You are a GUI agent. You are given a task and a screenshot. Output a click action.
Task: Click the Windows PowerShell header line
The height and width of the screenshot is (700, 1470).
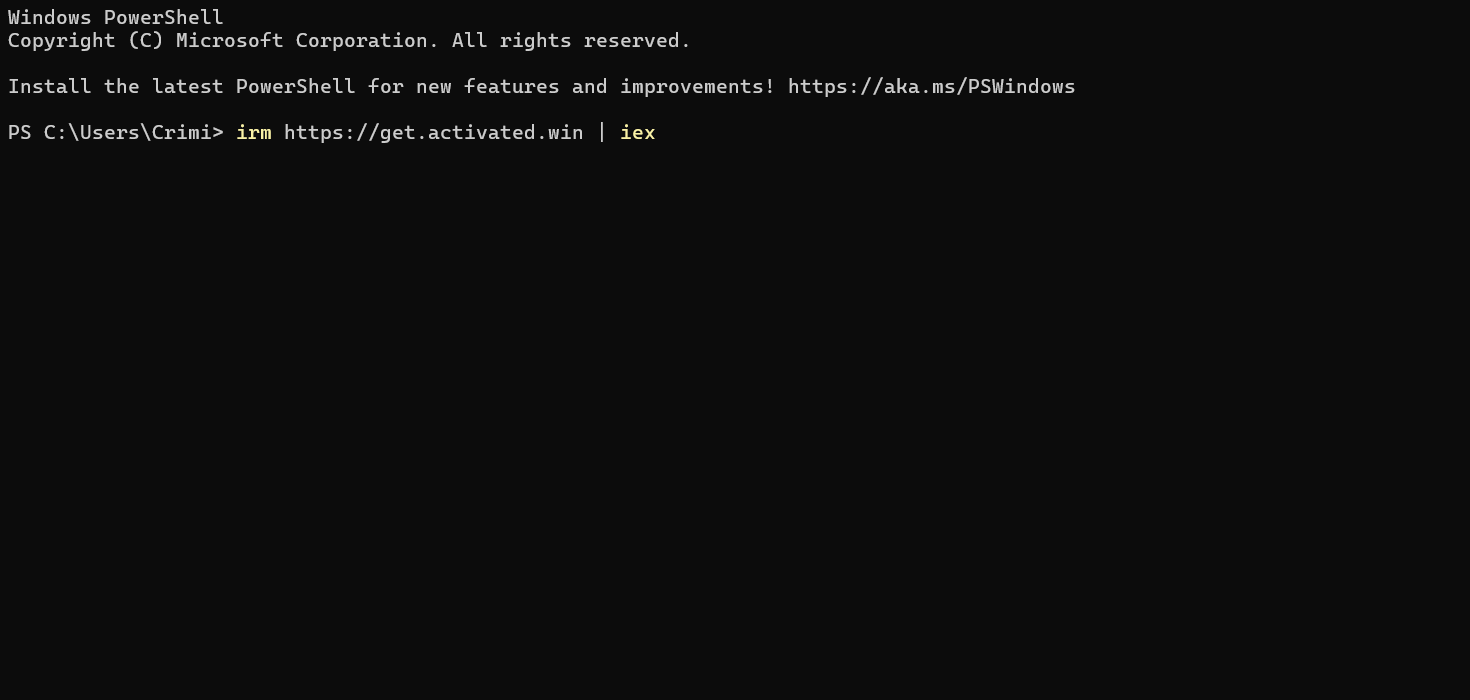tap(116, 17)
